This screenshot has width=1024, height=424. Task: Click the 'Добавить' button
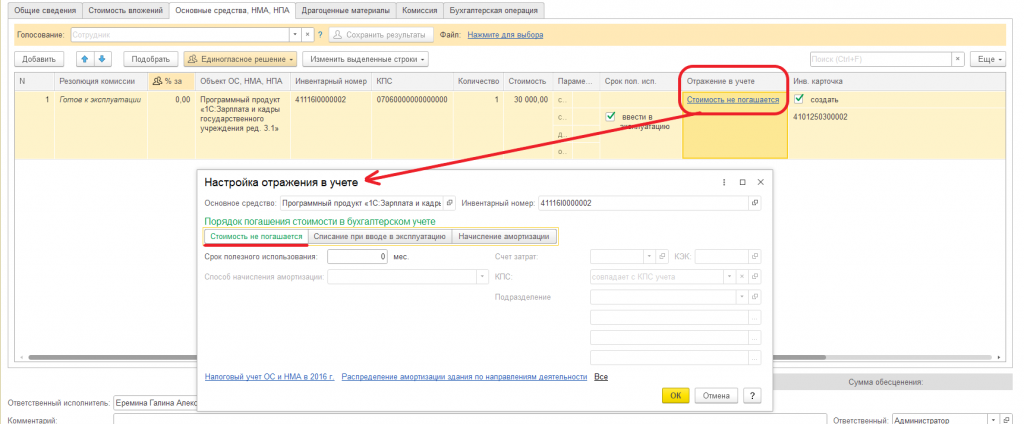tap(39, 59)
